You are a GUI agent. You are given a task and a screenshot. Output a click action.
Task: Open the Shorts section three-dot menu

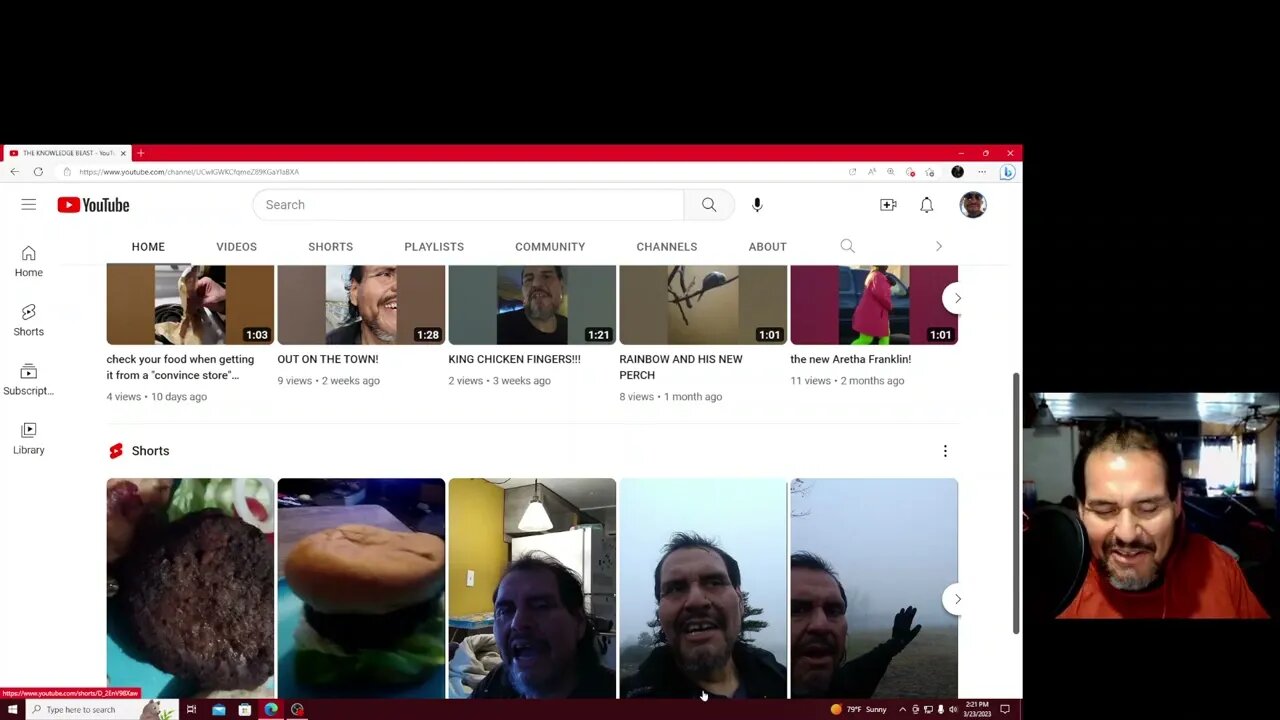coord(945,451)
